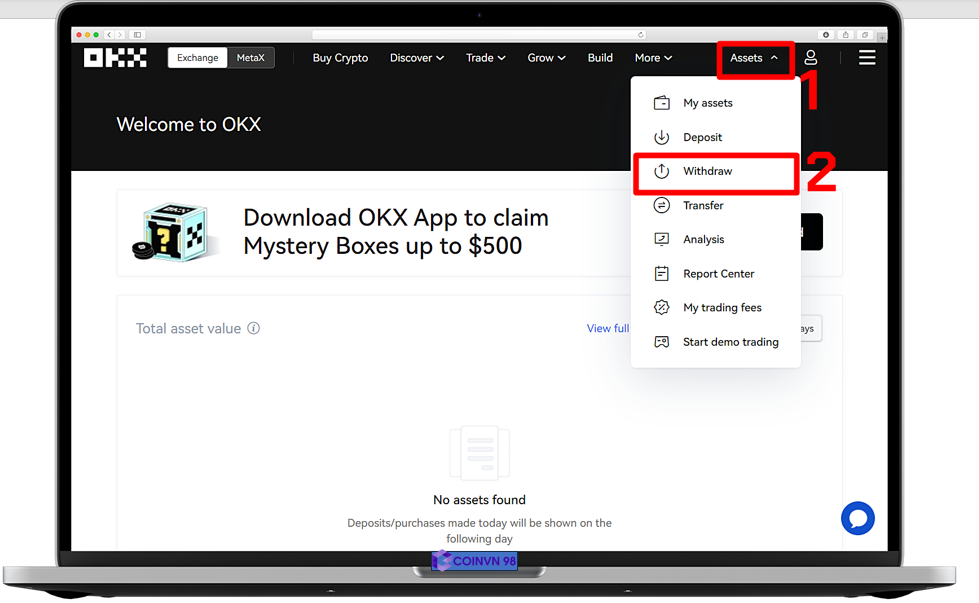Open the chat support bubble

(x=857, y=518)
